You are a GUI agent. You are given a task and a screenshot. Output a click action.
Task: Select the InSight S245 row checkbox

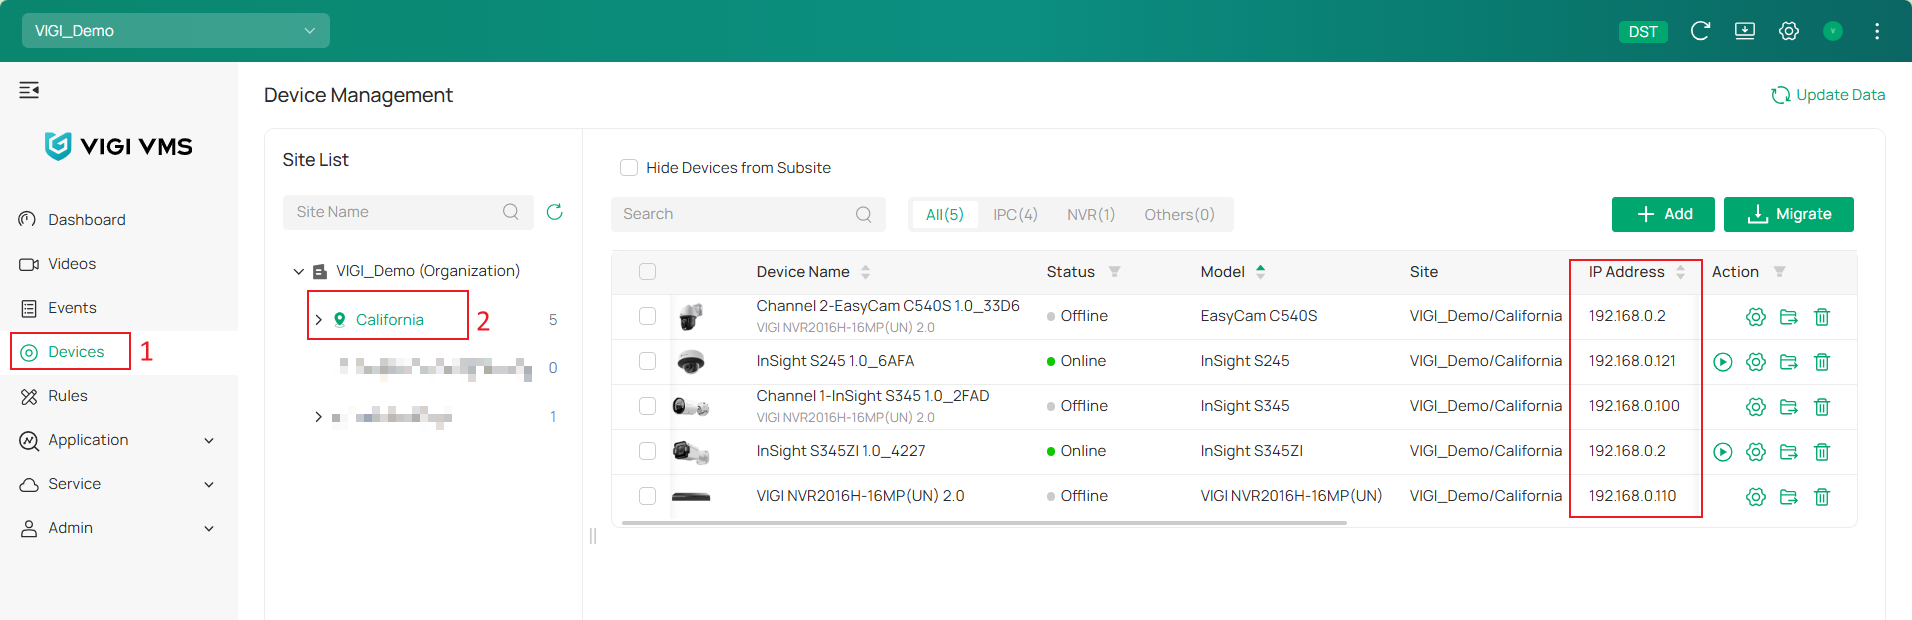click(647, 361)
